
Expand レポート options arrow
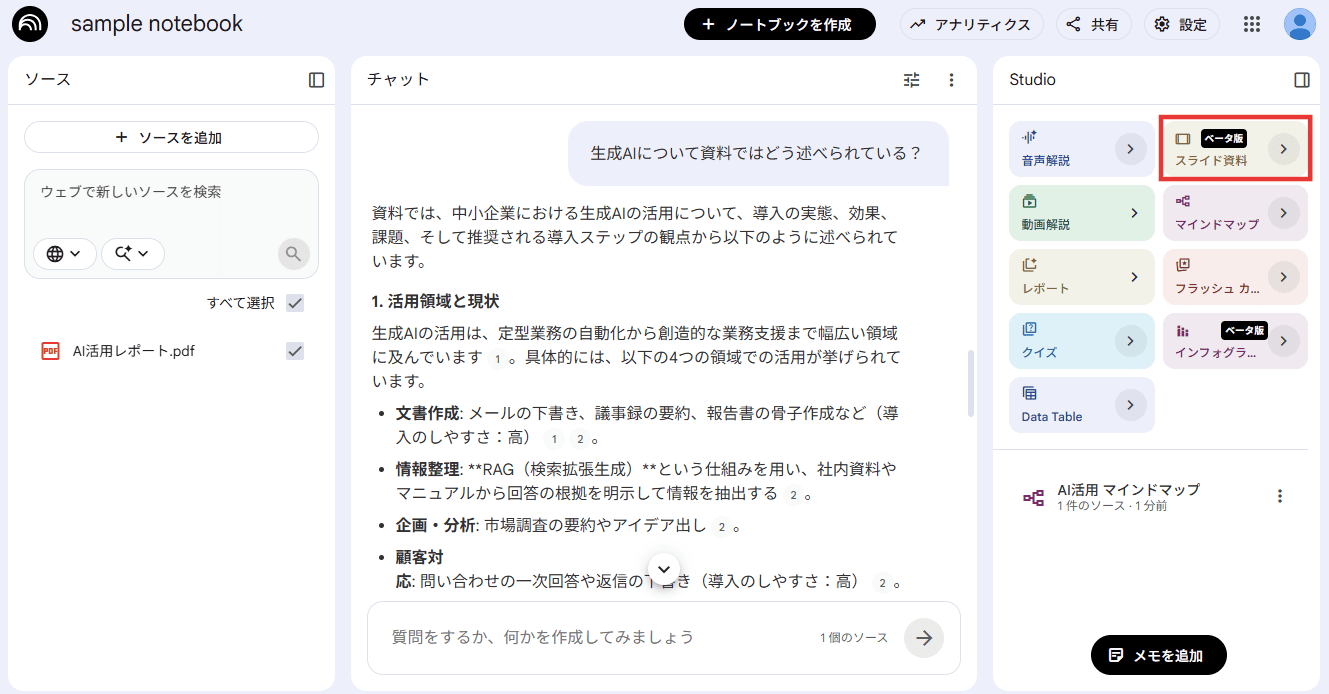tap(1135, 277)
